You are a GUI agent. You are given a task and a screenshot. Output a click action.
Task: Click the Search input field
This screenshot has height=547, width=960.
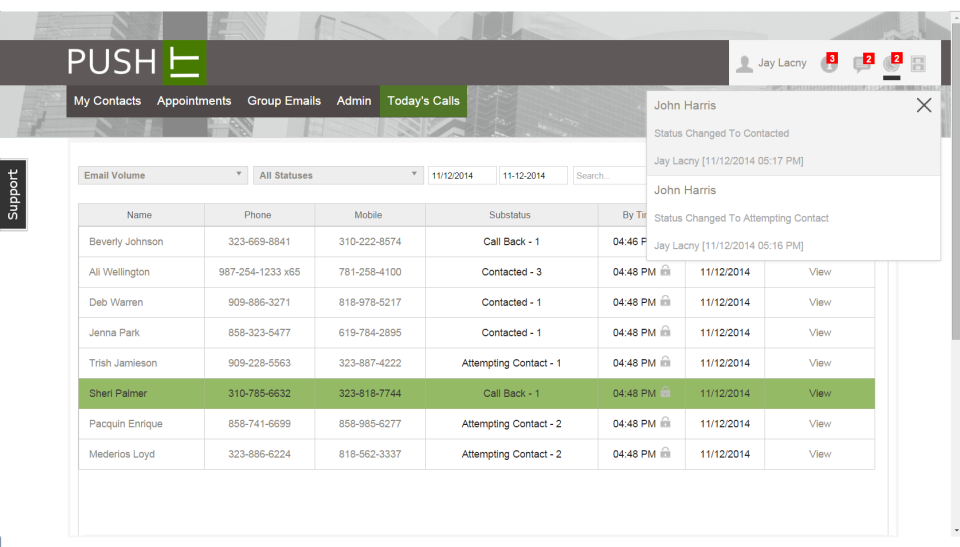tap(610, 175)
